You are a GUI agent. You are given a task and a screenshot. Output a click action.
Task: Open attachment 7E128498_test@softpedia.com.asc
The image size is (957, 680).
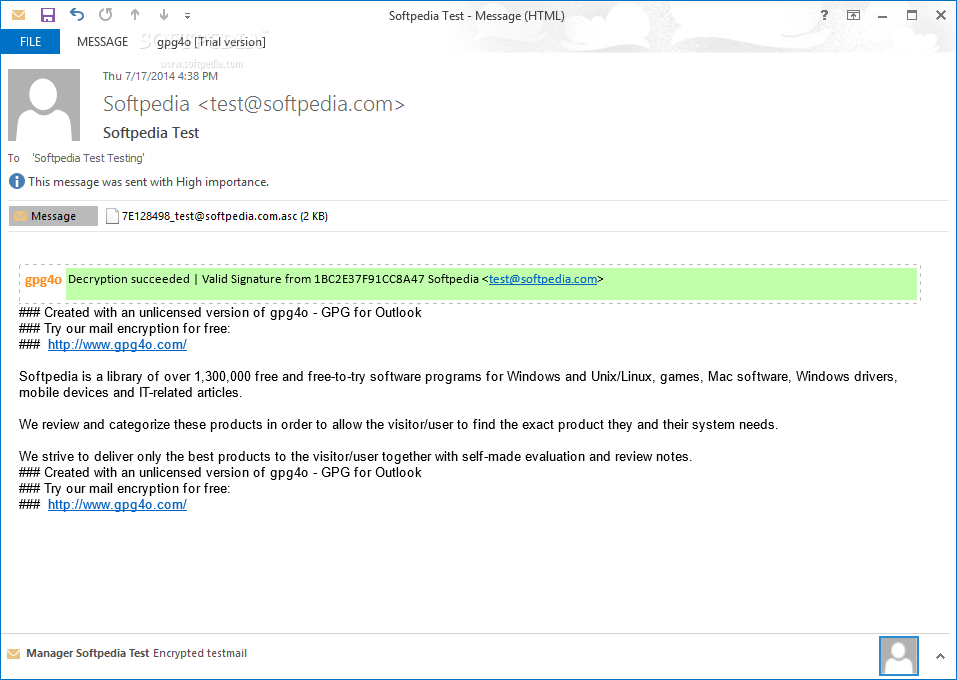click(x=217, y=216)
